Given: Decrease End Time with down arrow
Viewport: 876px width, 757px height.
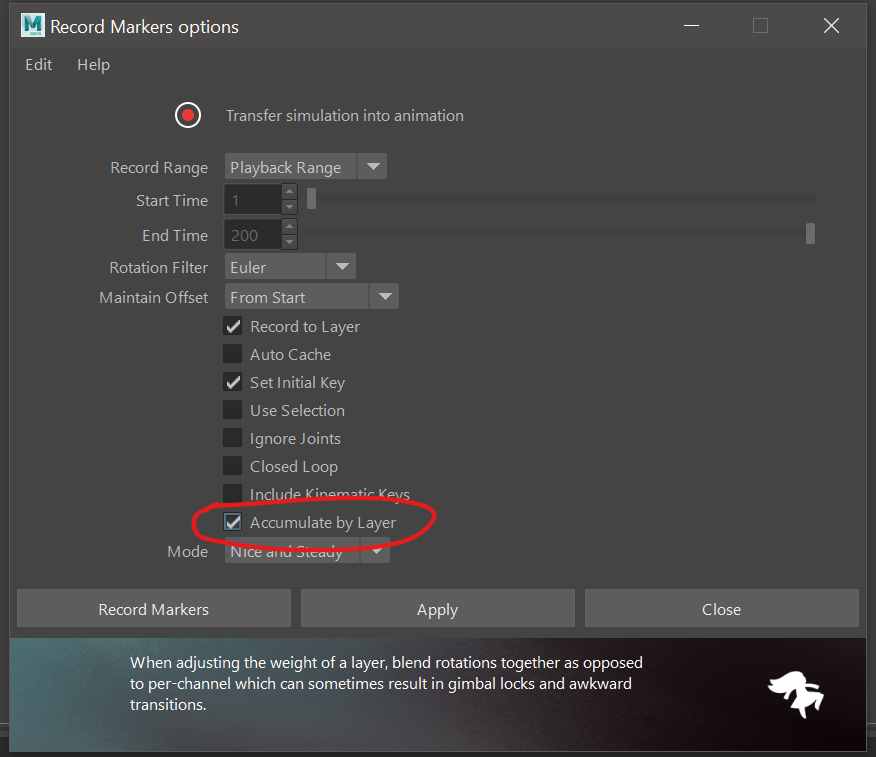Looking at the screenshot, I should pos(289,242).
